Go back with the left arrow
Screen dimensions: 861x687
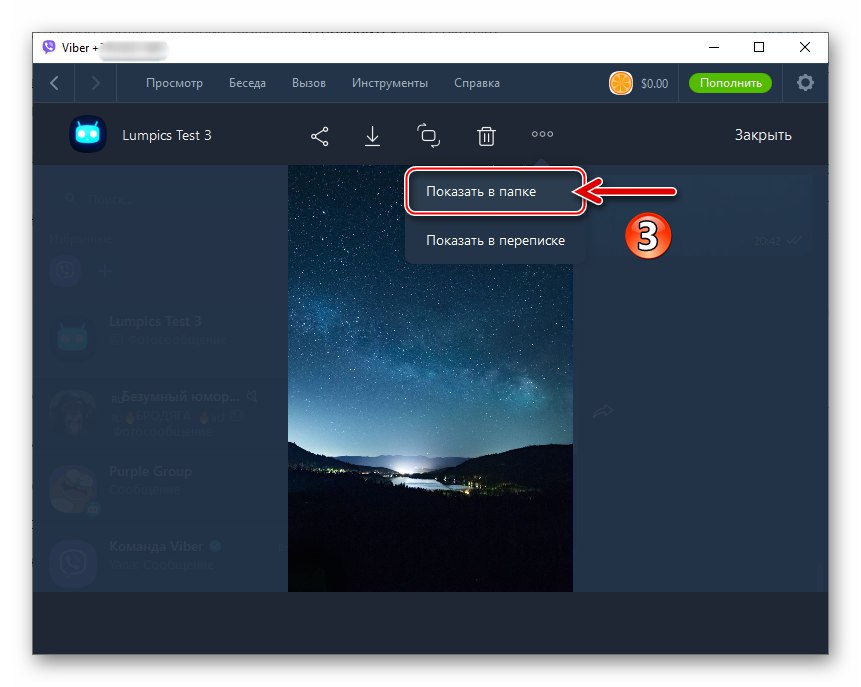54,83
